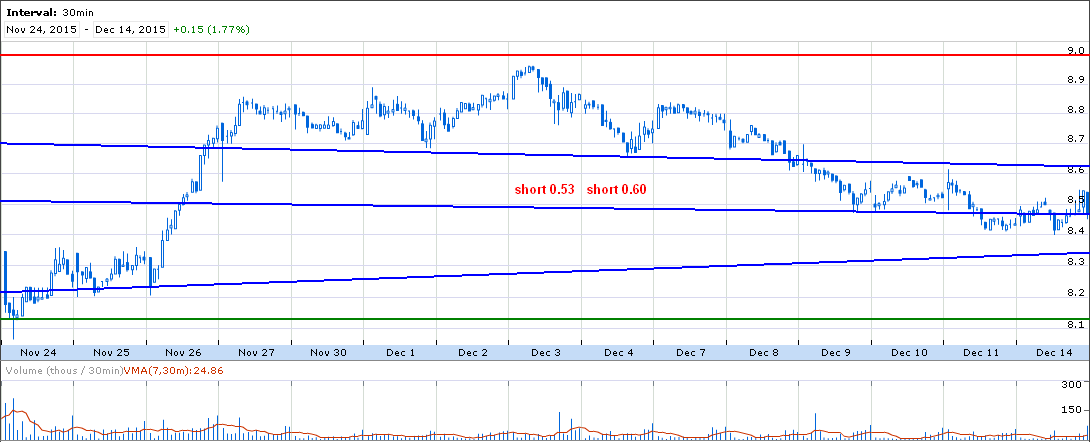
Task: Click the +0.15 (1.77%) change value
Action: point(211,30)
